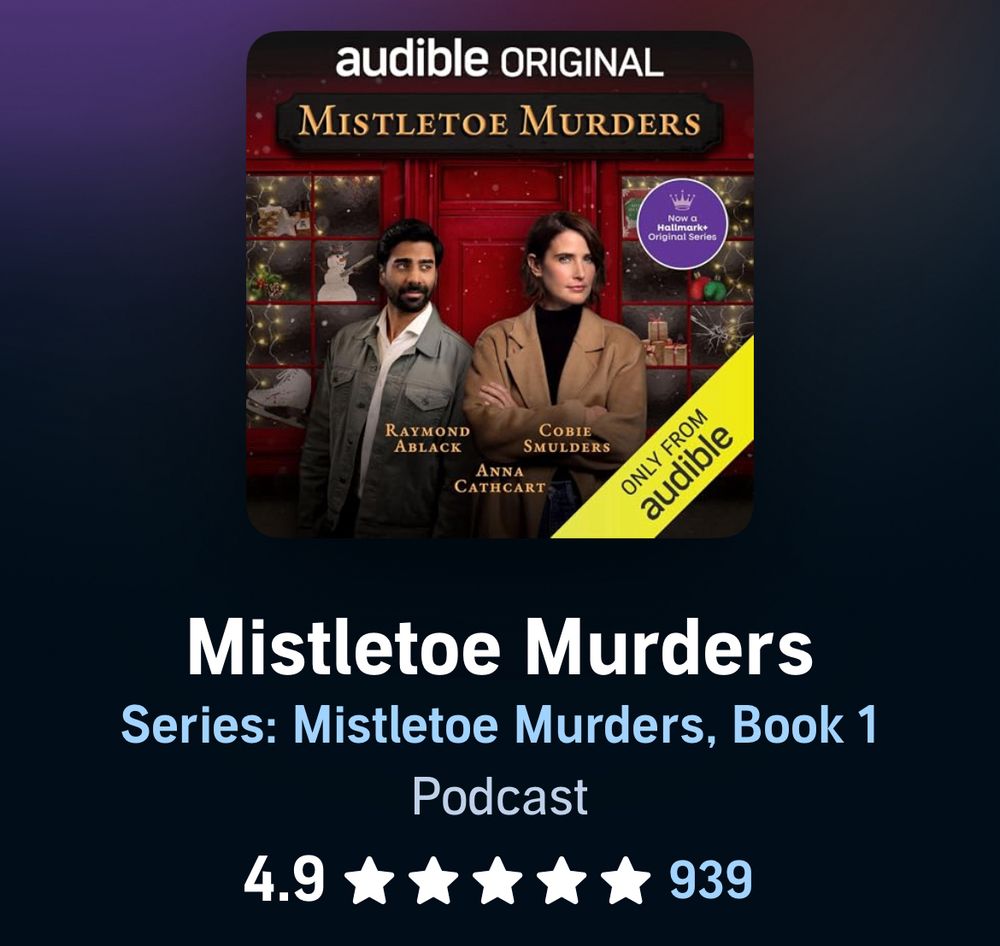
Task: Click the audible ORIGINAL logo on cover
Action: [499, 61]
